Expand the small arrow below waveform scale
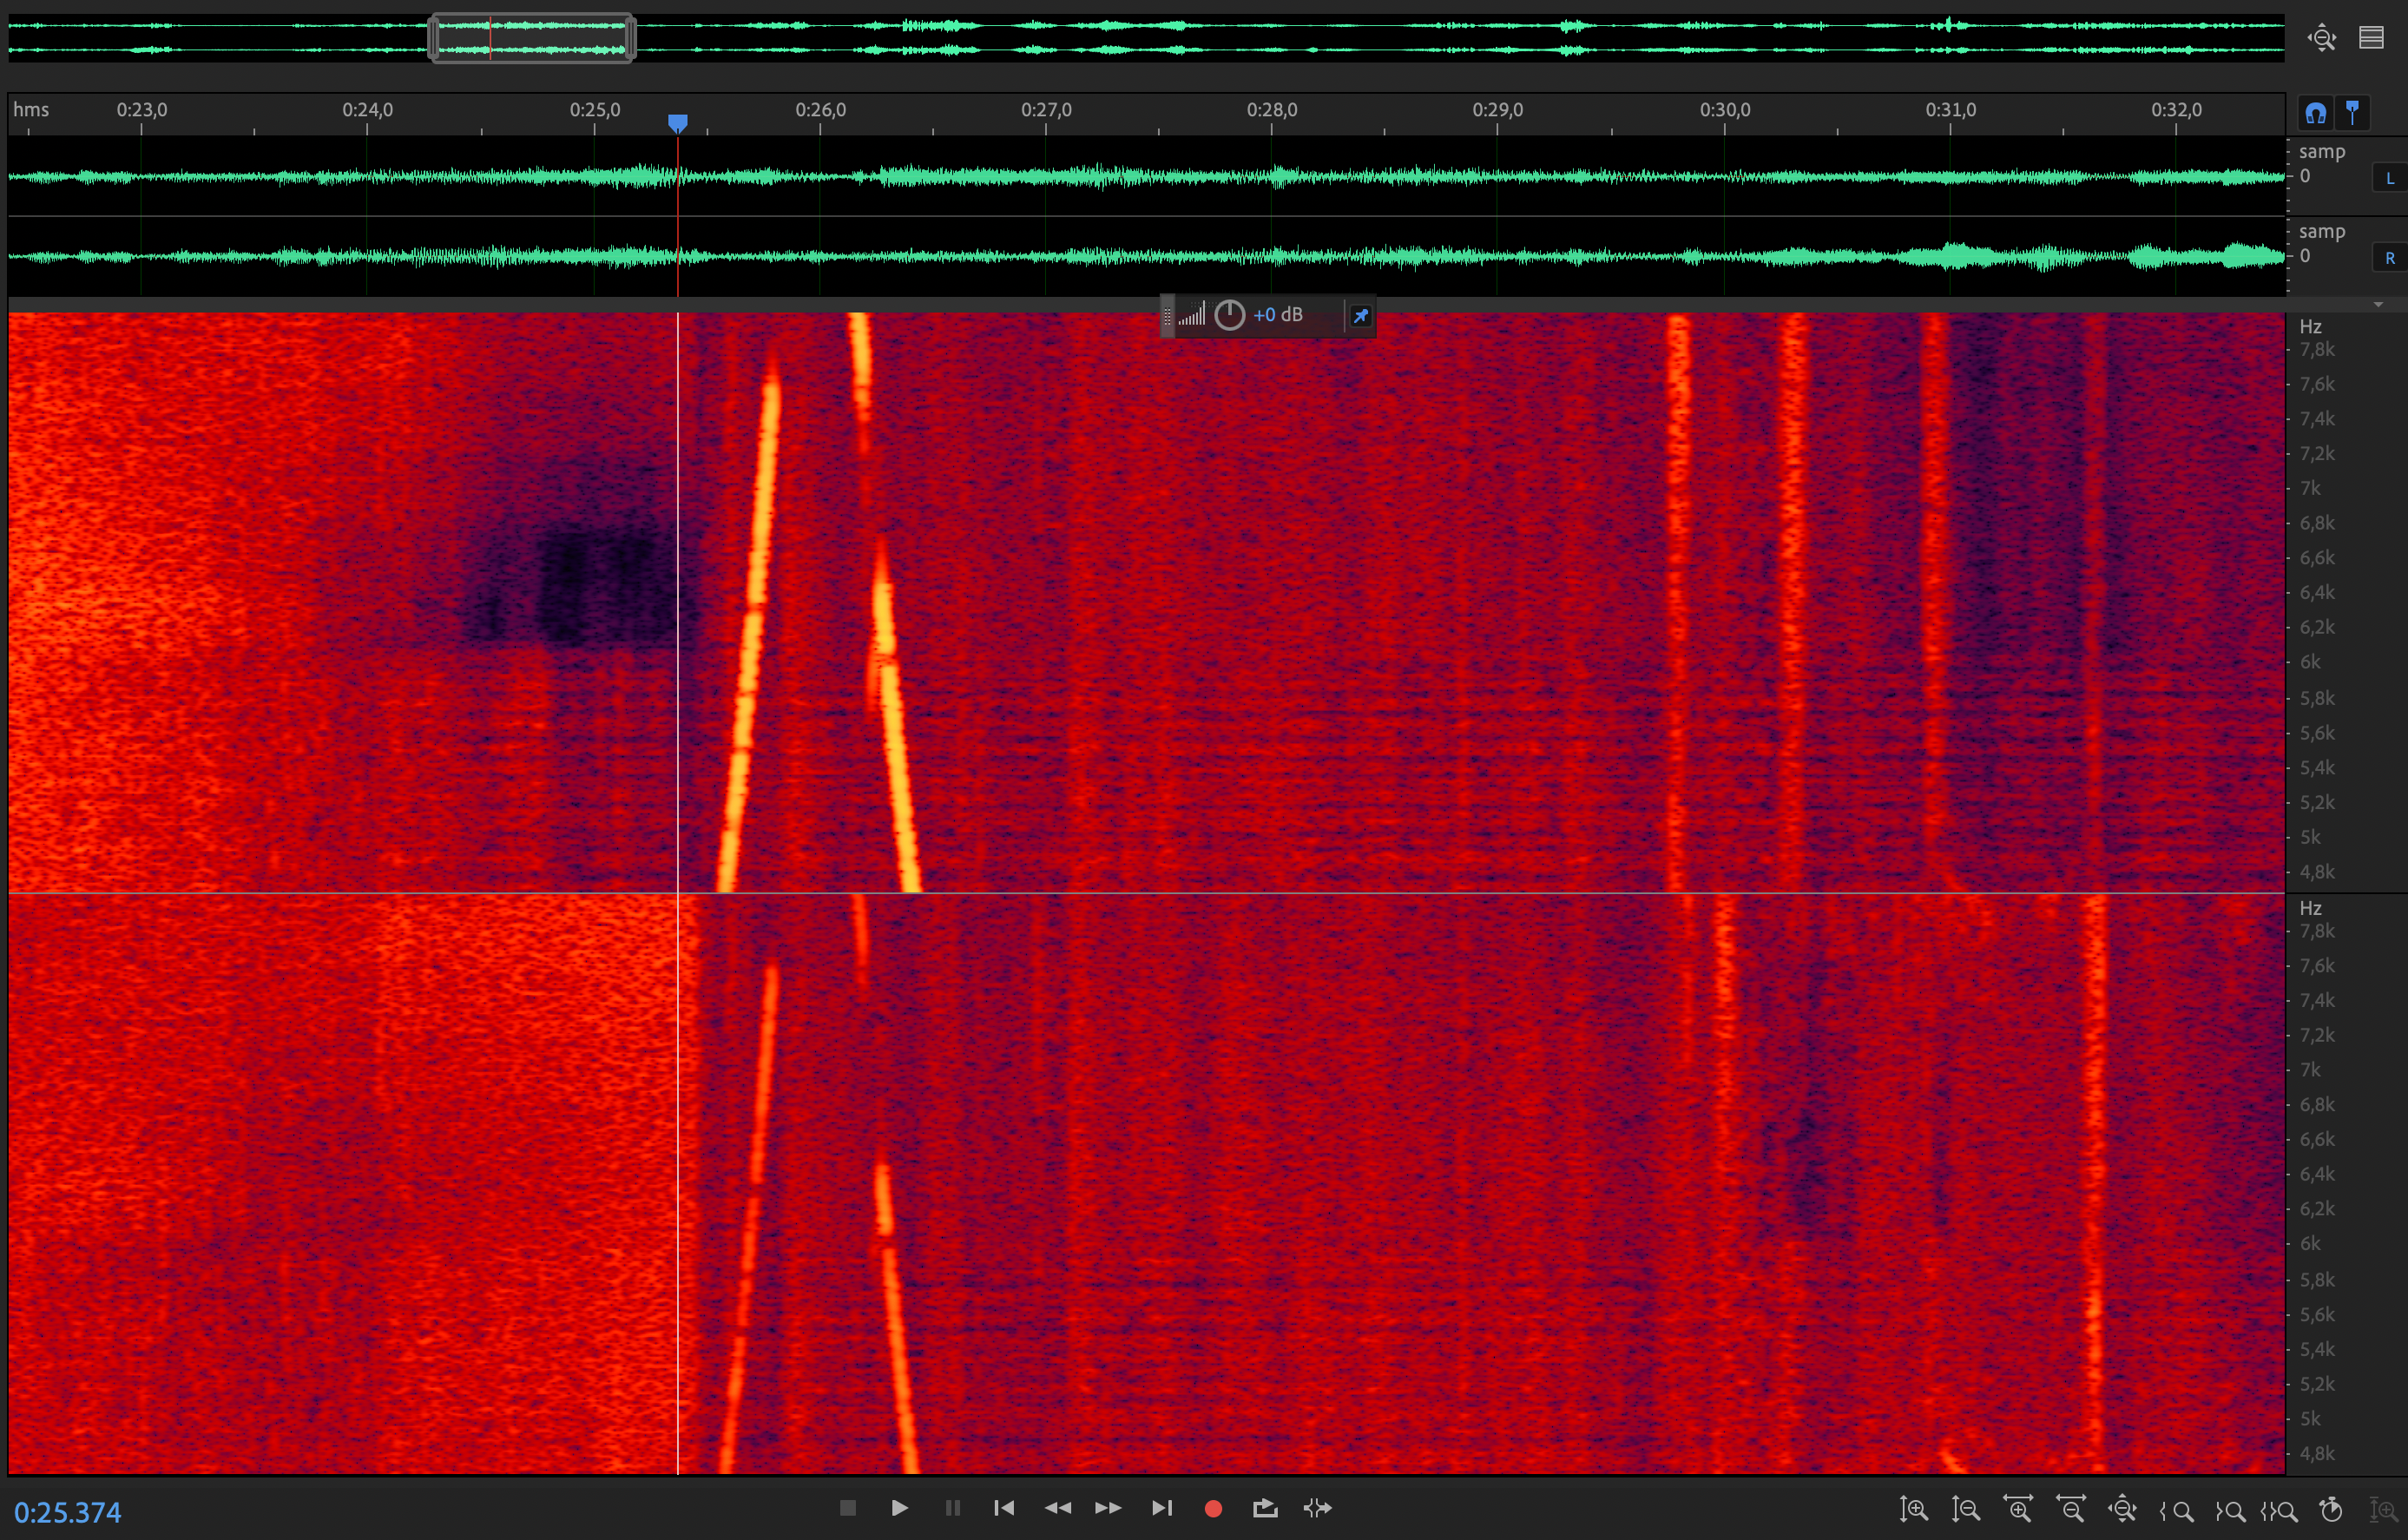The image size is (2408, 1540). [2378, 304]
